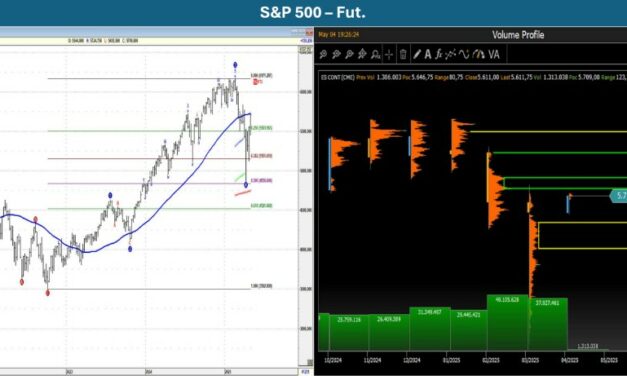Click the gauge arc tool icon
The height and width of the screenshot is (376, 627).
tap(478, 54)
